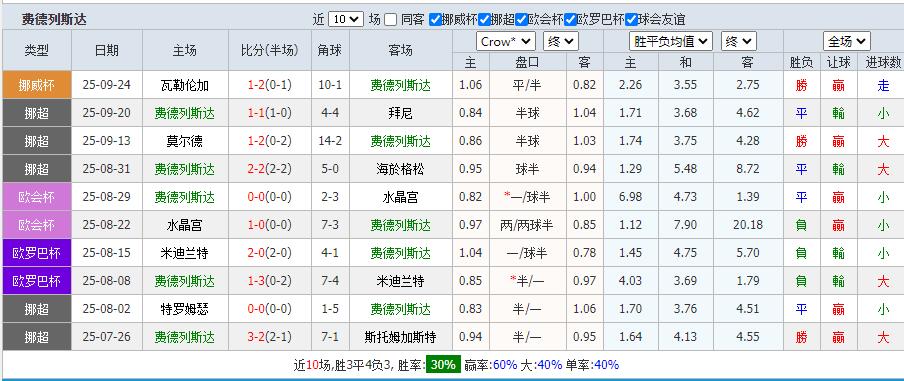Screen dimensions: 904x381
Task: Open team link 瓦勒伦加
Action: 184,86
